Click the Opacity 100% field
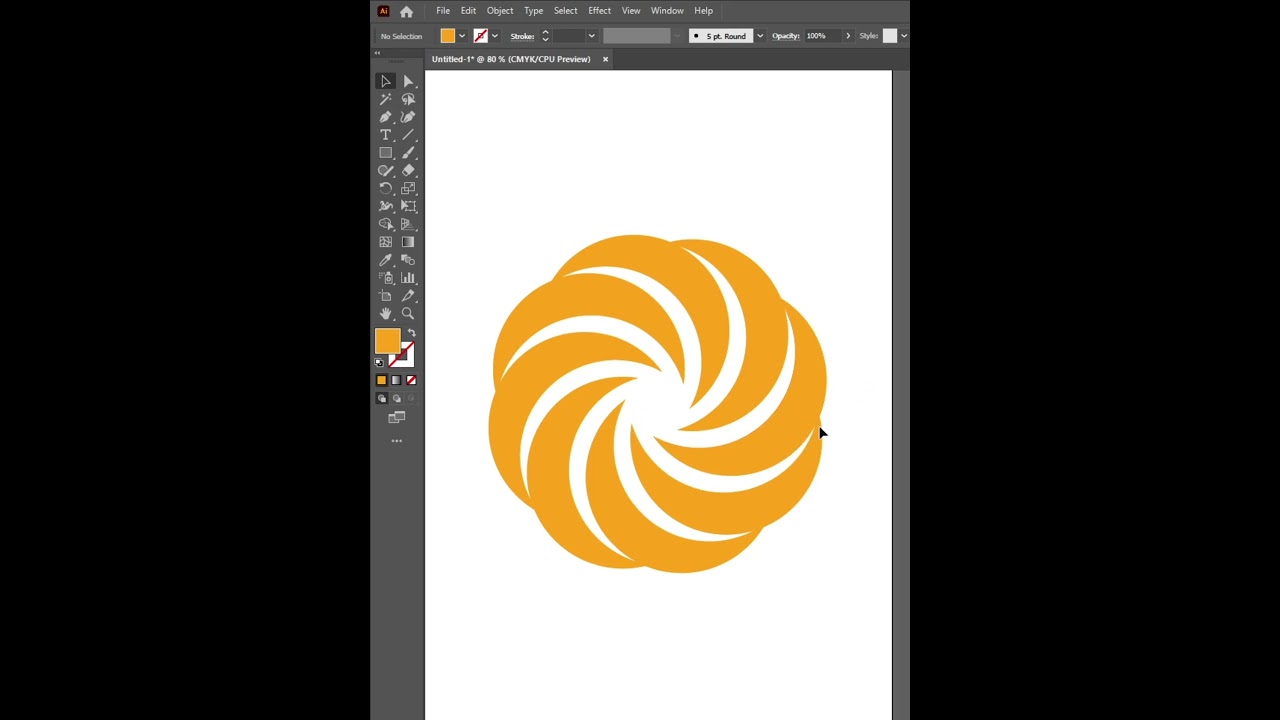 [823, 36]
